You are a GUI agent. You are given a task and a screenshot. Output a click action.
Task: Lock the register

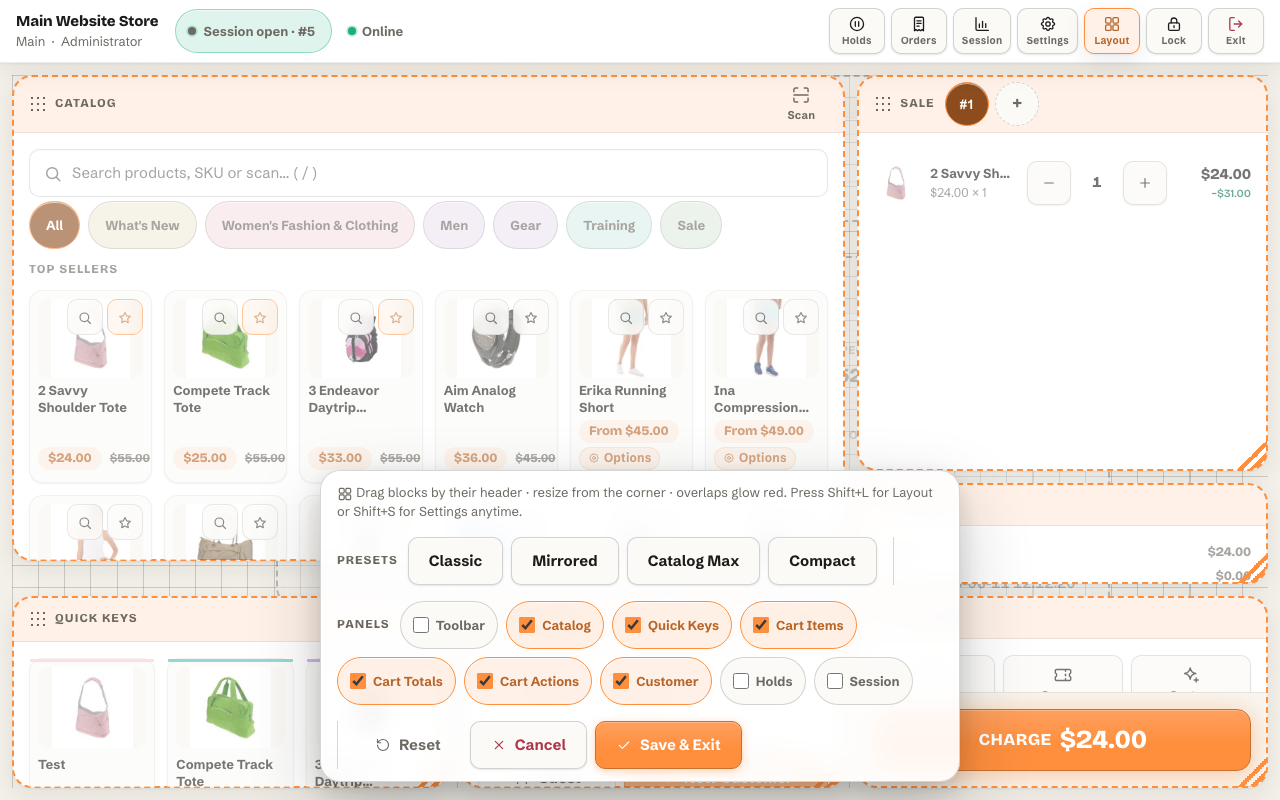[x=1174, y=31]
